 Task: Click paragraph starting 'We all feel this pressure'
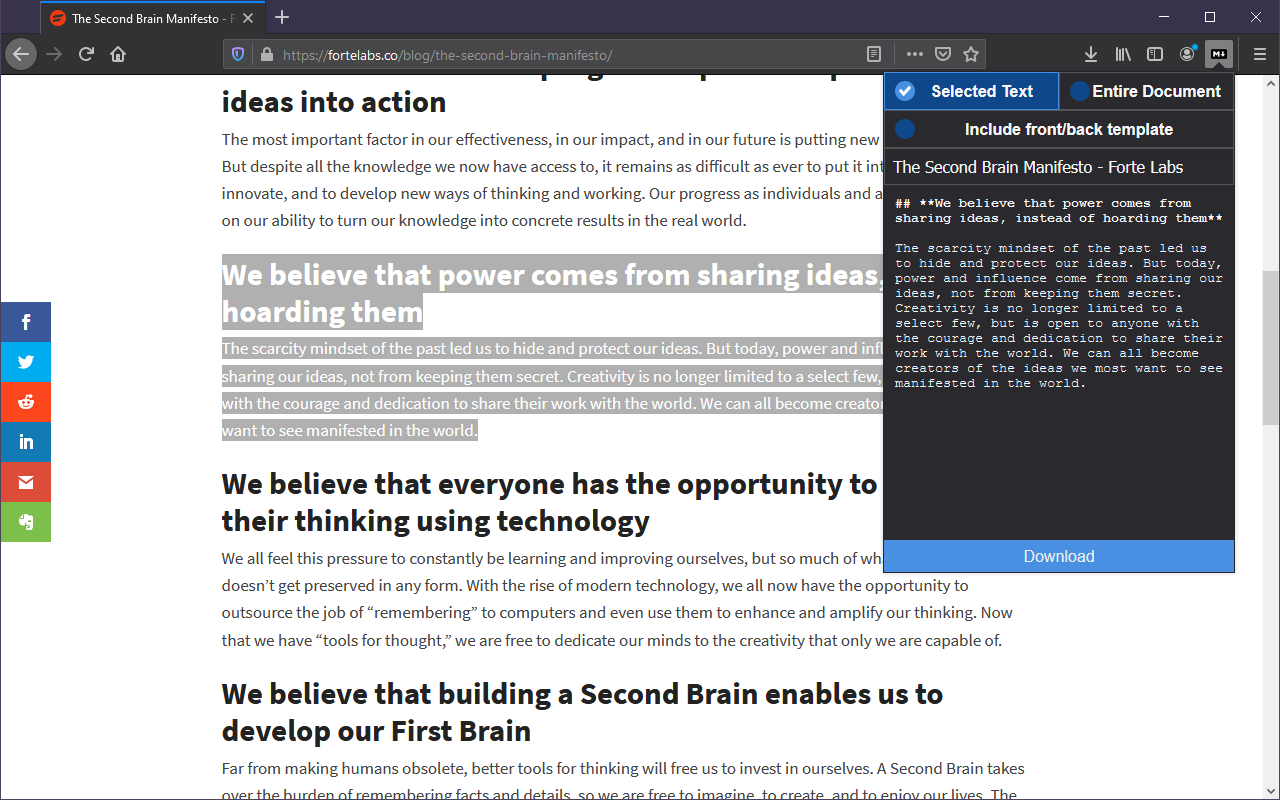click(x=617, y=599)
